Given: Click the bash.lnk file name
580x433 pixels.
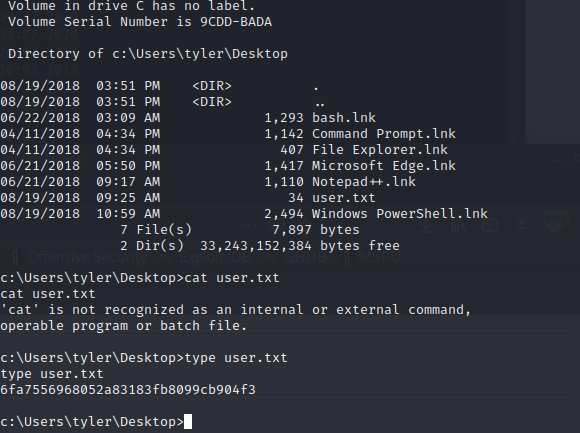Looking at the screenshot, I should pyautogui.click(x=344, y=118).
